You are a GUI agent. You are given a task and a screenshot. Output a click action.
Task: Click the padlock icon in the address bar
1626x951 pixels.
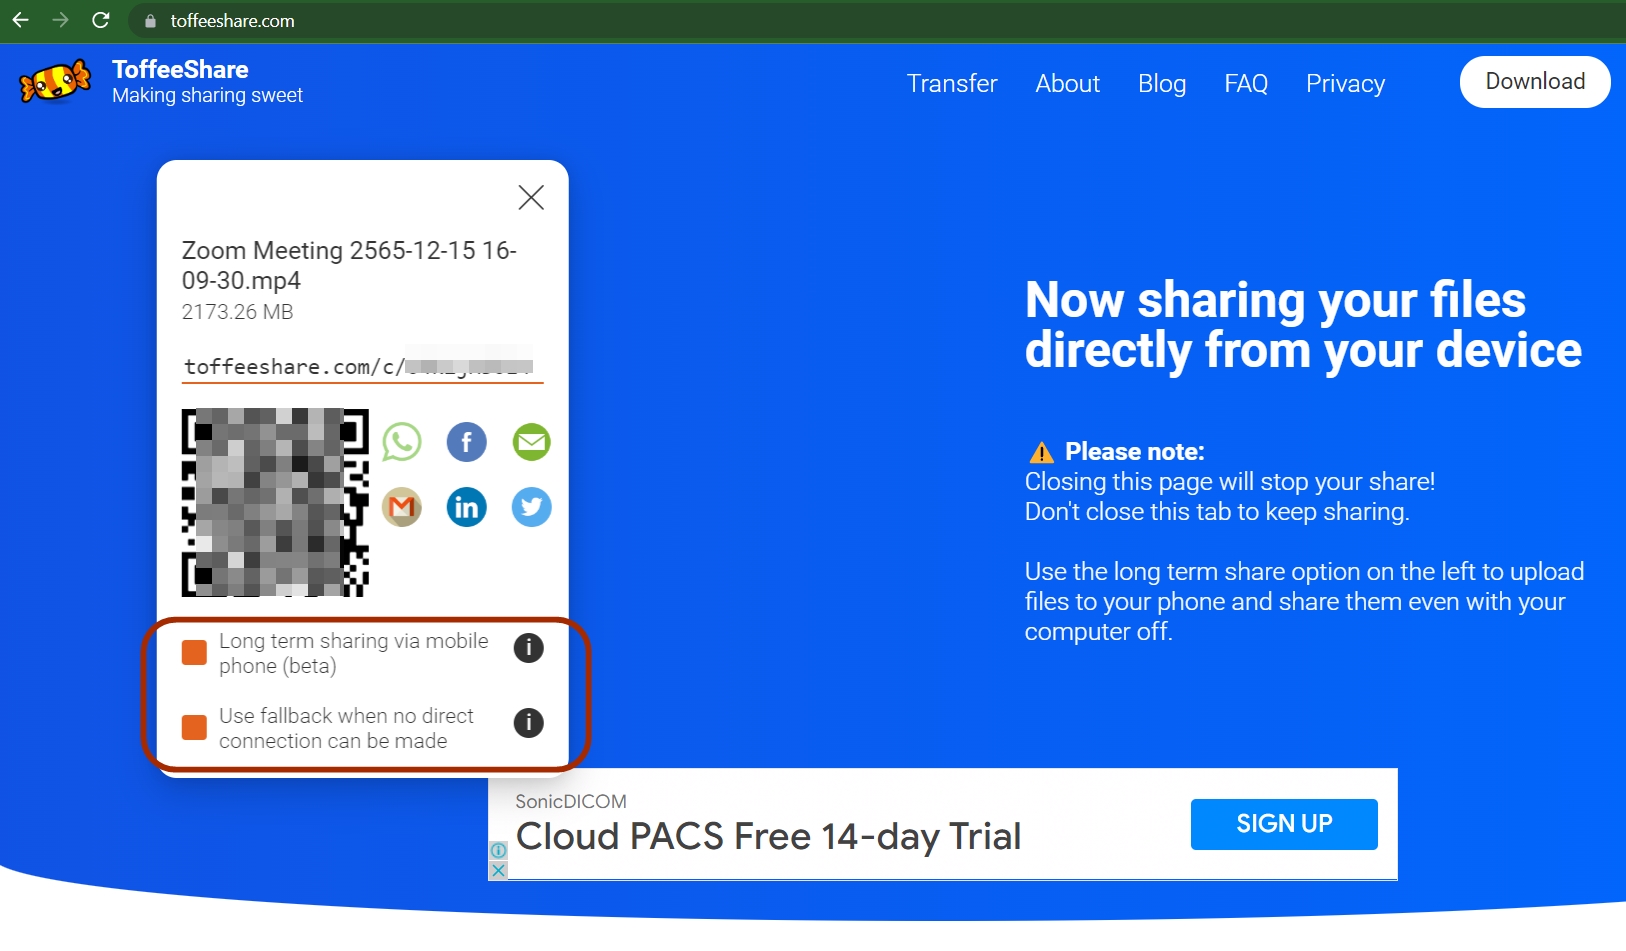(148, 21)
